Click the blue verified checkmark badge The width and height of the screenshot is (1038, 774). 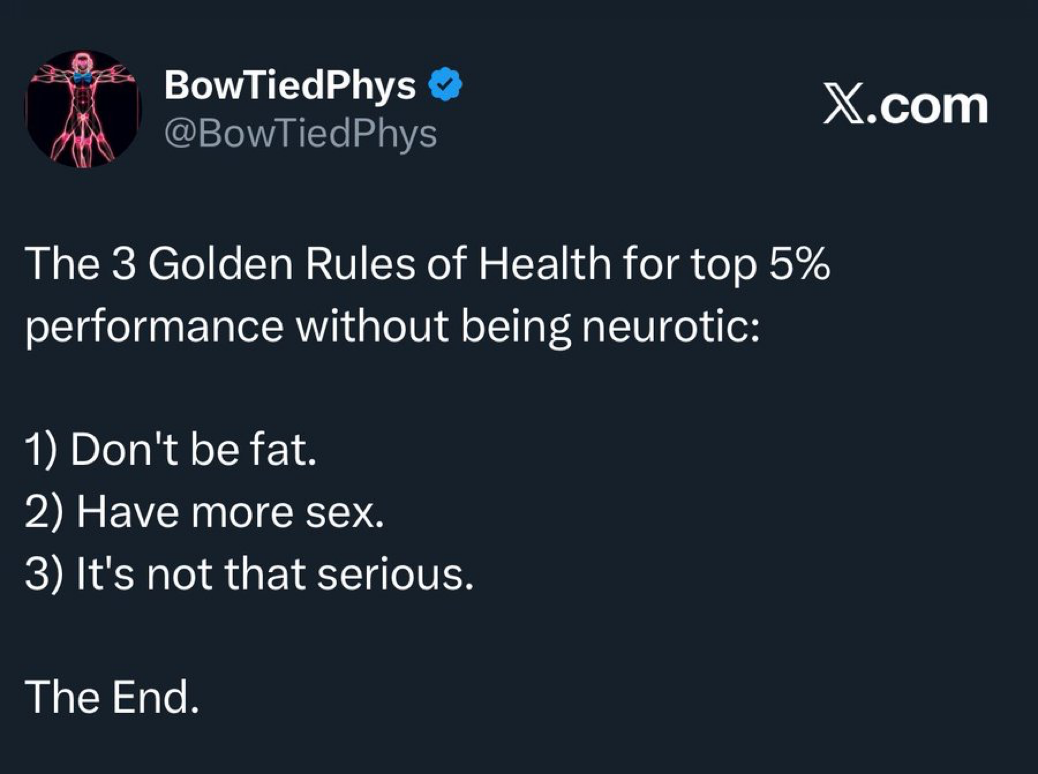tap(444, 87)
